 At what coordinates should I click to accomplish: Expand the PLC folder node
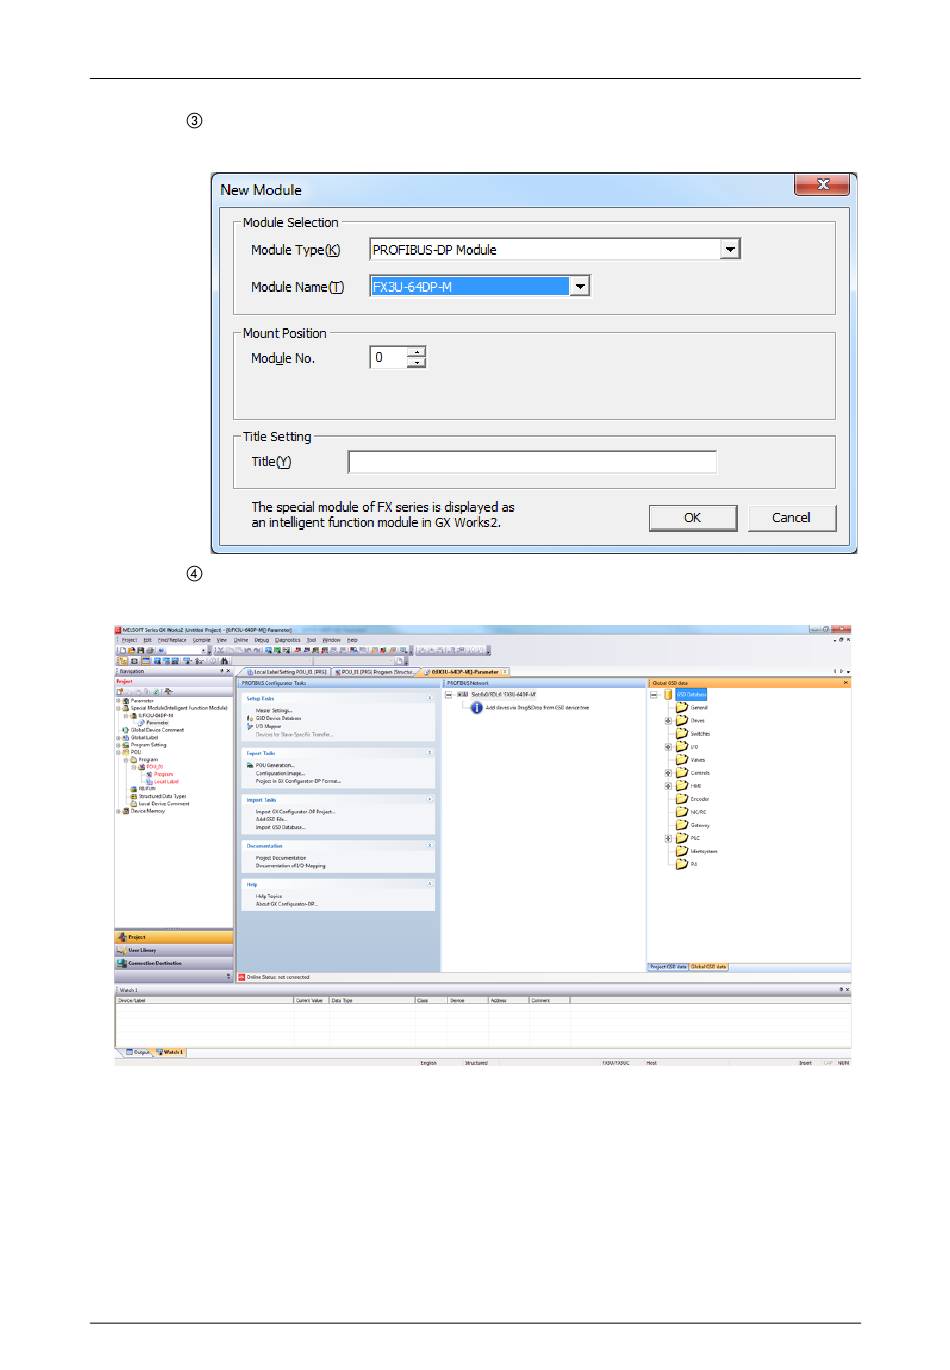pos(668,838)
